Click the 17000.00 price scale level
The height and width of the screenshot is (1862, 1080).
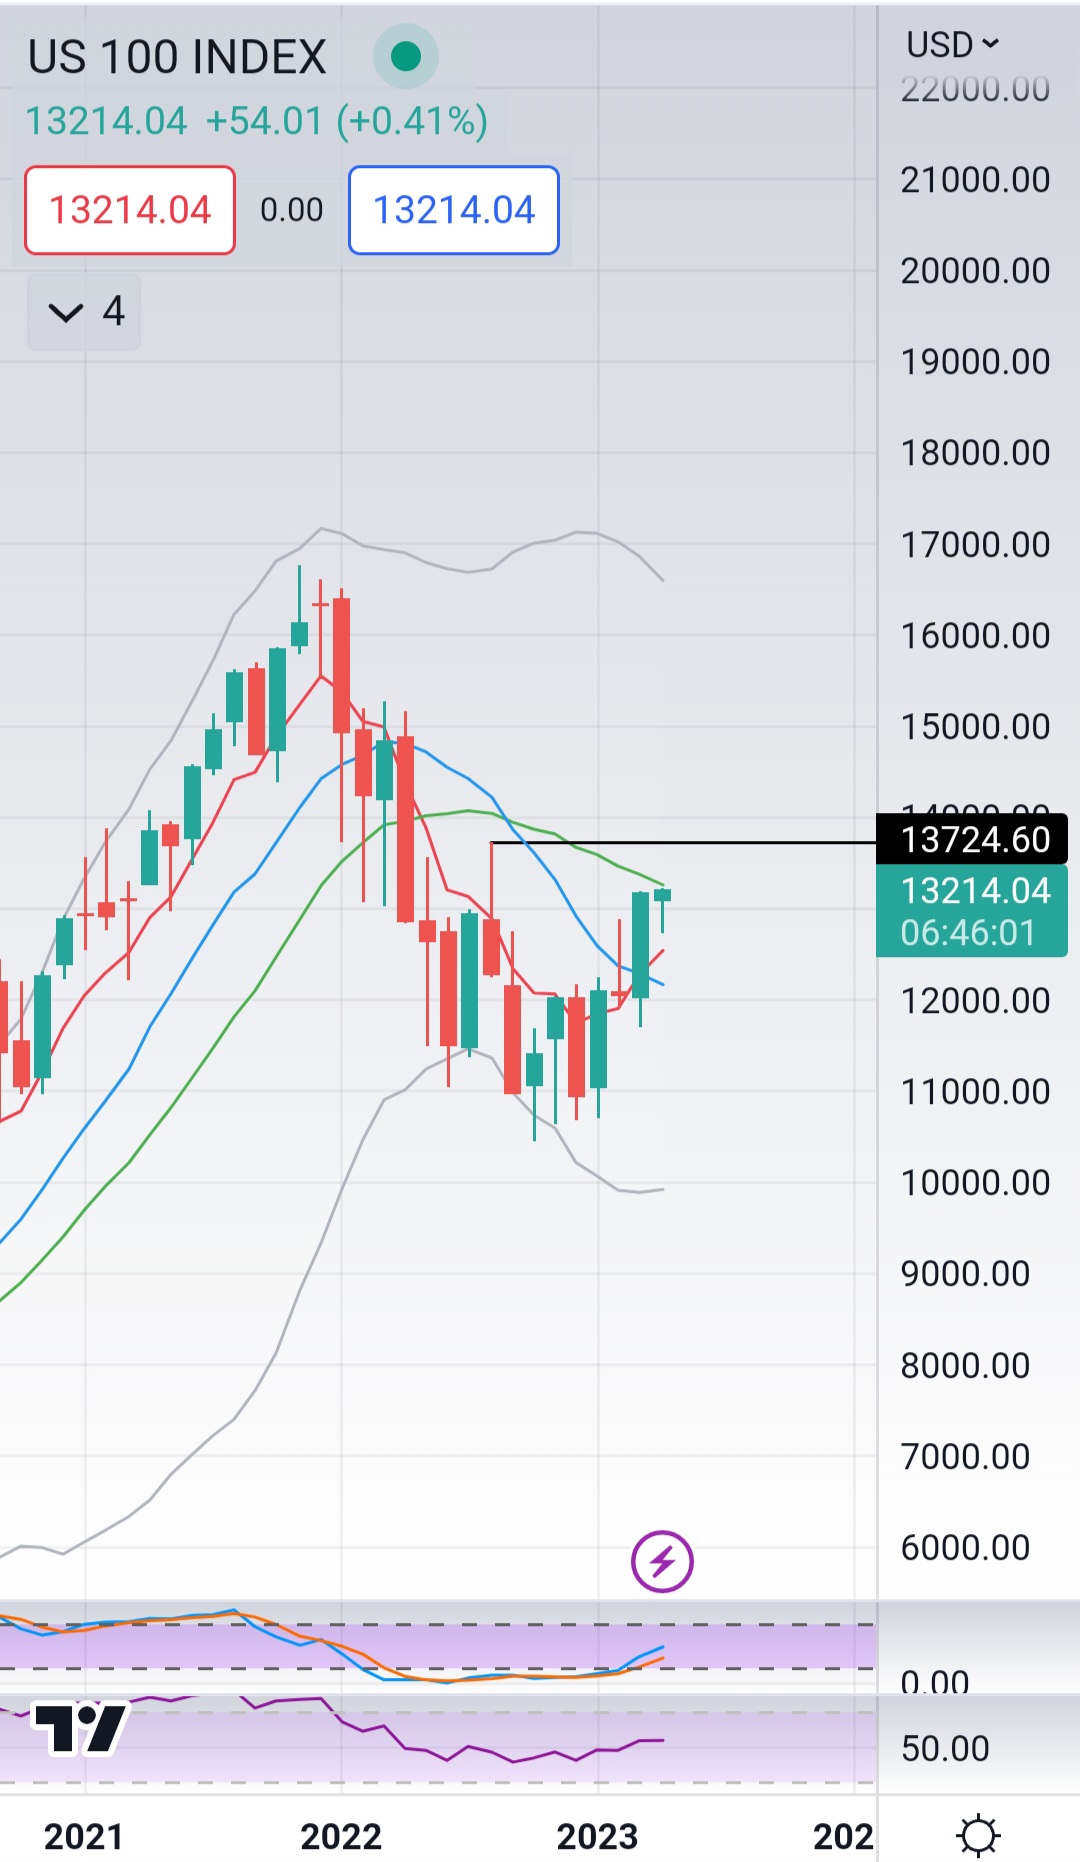(x=975, y=545)
